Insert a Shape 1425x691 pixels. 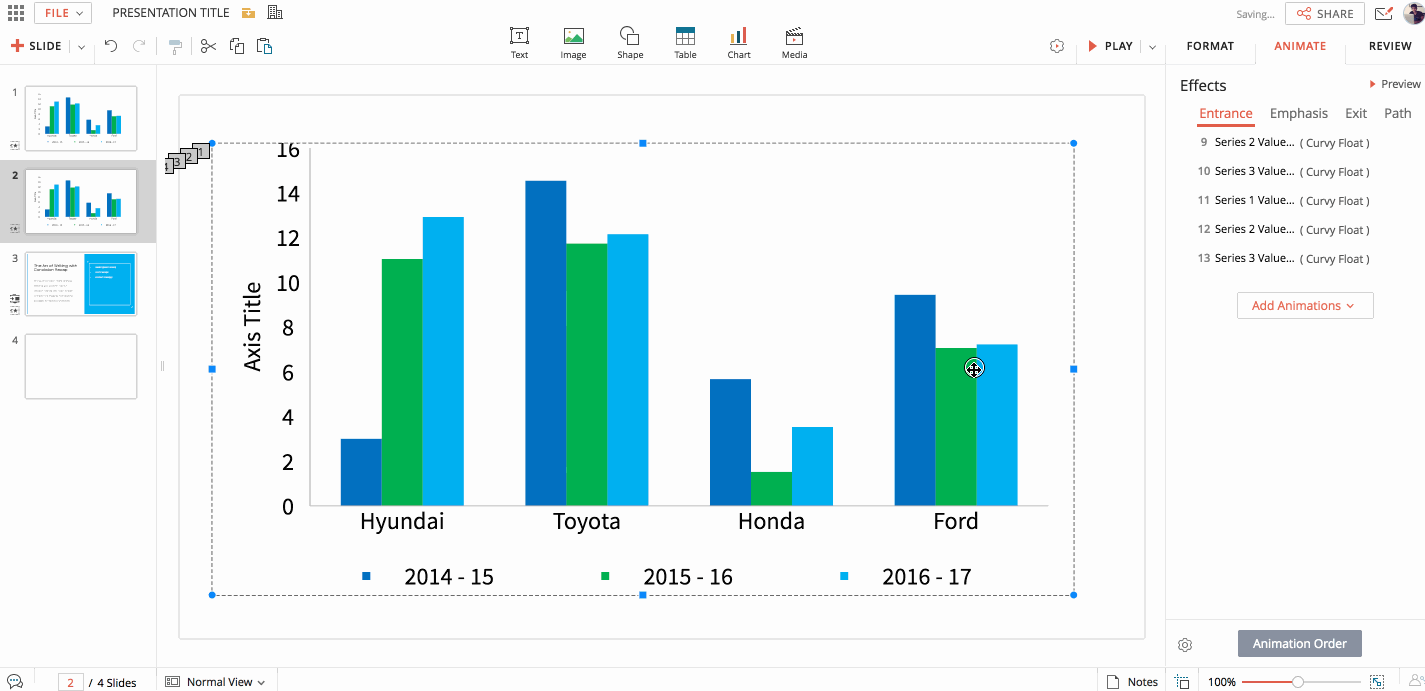click(630, 43)
